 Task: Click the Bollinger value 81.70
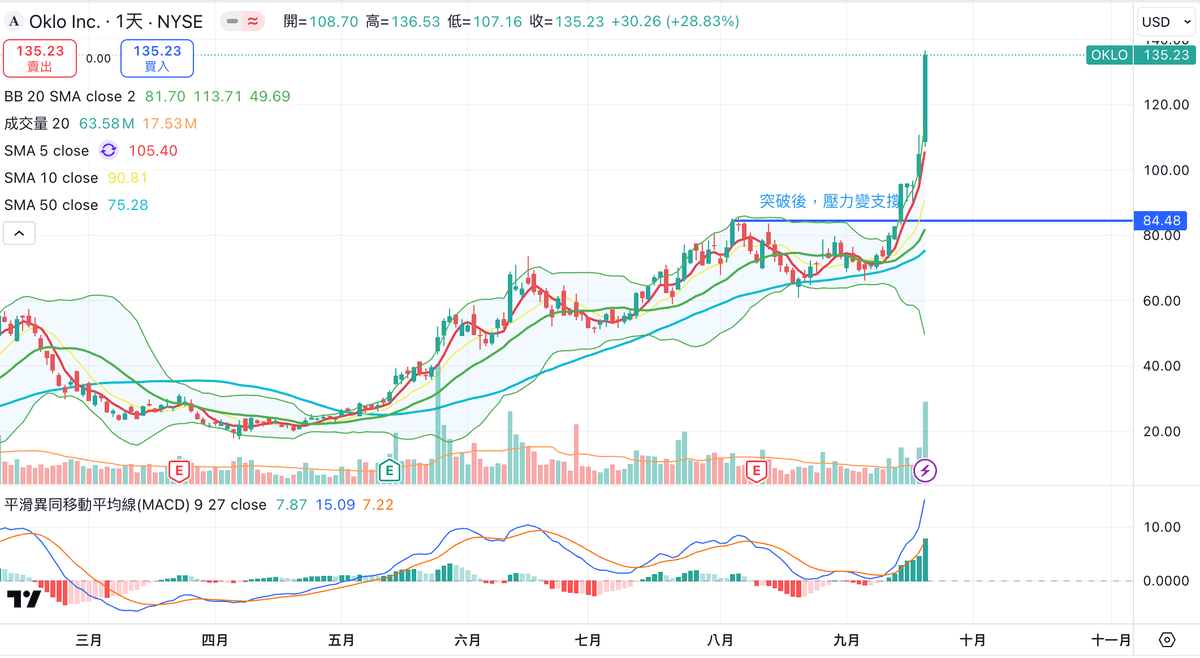point(165,97)
